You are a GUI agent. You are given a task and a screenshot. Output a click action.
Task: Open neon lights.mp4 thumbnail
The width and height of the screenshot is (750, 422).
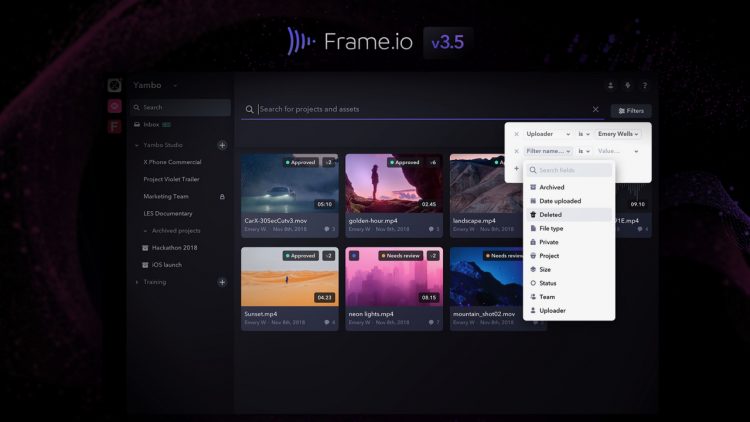coord(394,277)
